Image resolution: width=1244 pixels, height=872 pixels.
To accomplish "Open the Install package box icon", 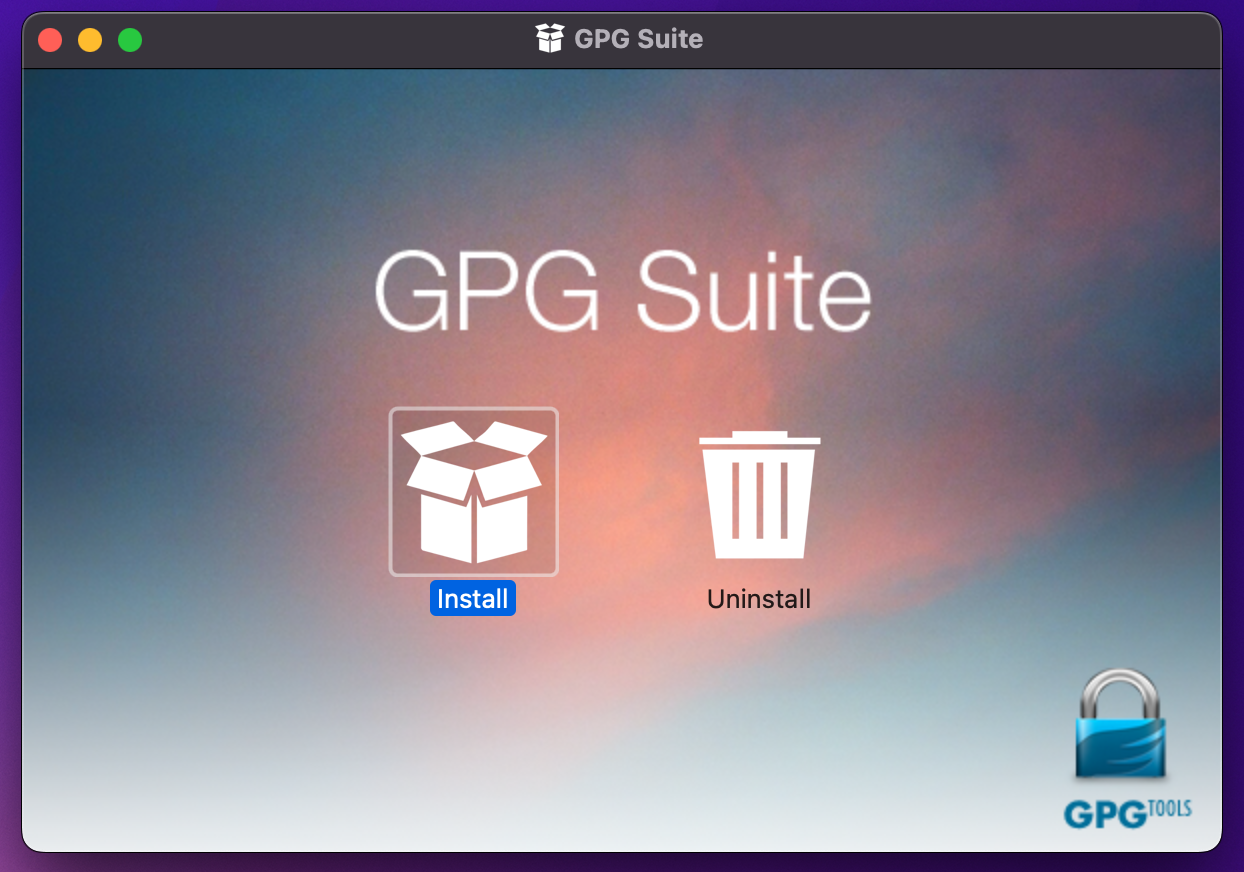I will [473, 492].
